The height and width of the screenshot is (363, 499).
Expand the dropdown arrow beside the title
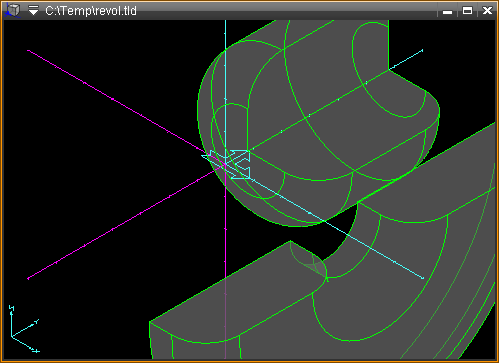click(33, 10)
